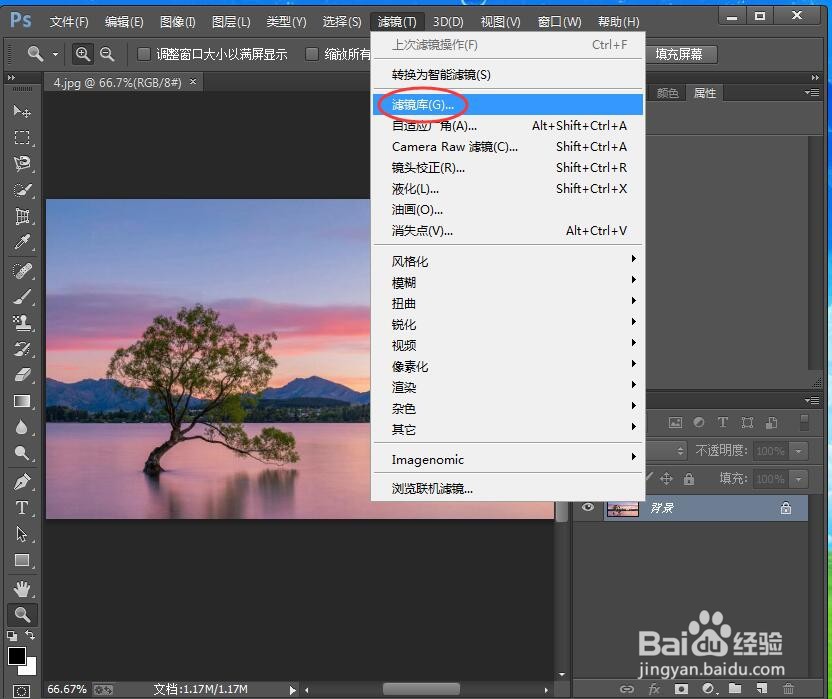Toggle Quick Mask mode icon
832x699 pixels.
[x=21, y=691]
